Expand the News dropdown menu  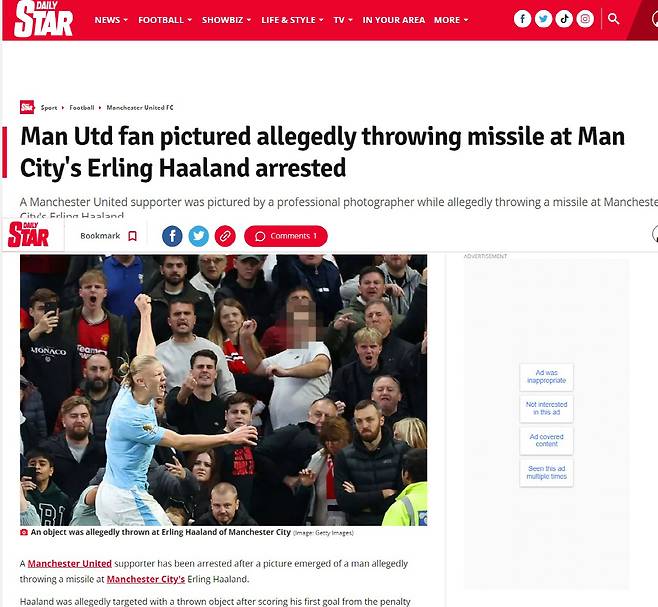[x=111, y=20]
